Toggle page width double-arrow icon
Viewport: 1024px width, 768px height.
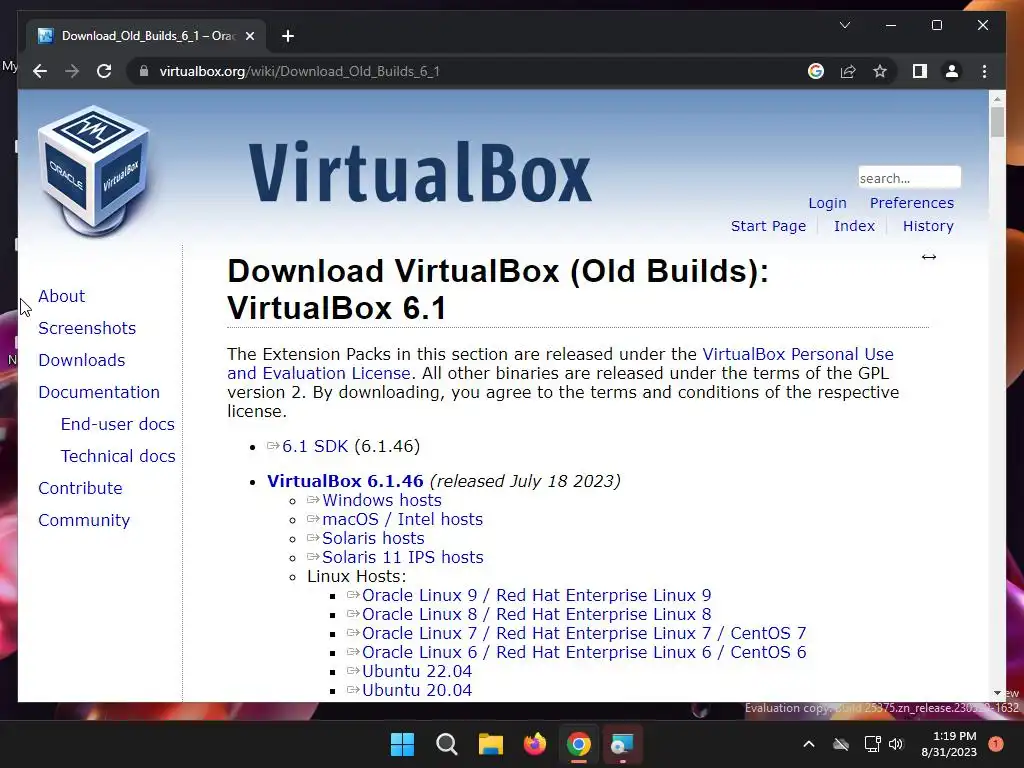pos(929,257)
